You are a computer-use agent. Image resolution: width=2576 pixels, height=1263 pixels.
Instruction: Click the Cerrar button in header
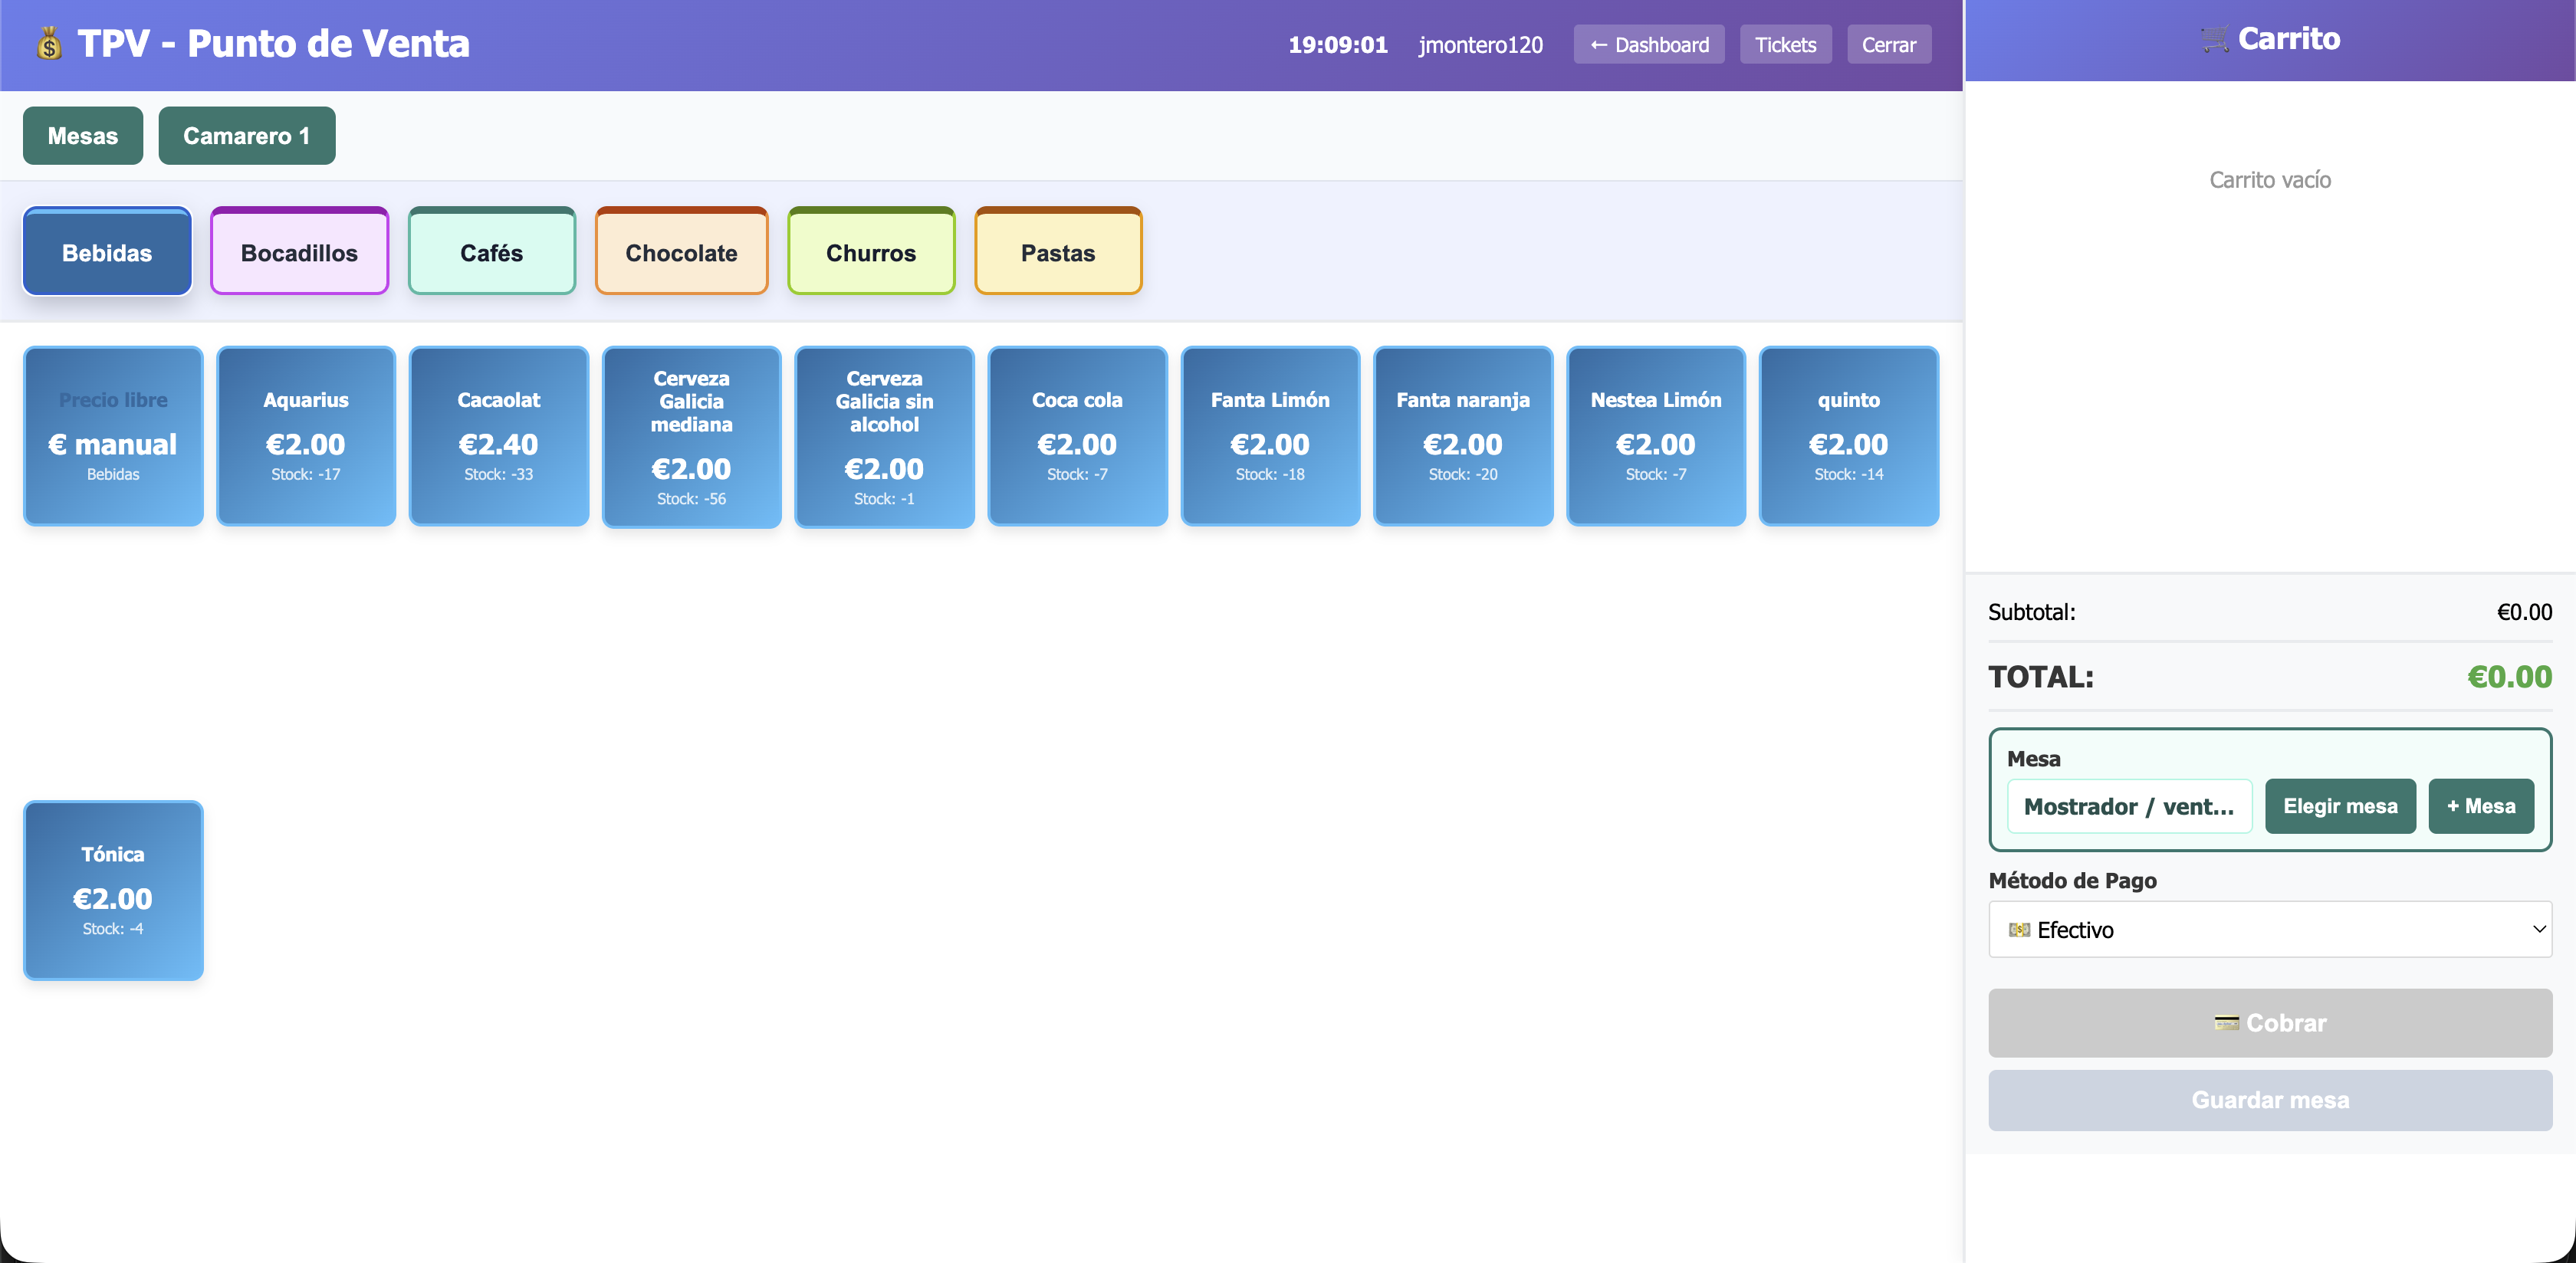coord(1888,44)
